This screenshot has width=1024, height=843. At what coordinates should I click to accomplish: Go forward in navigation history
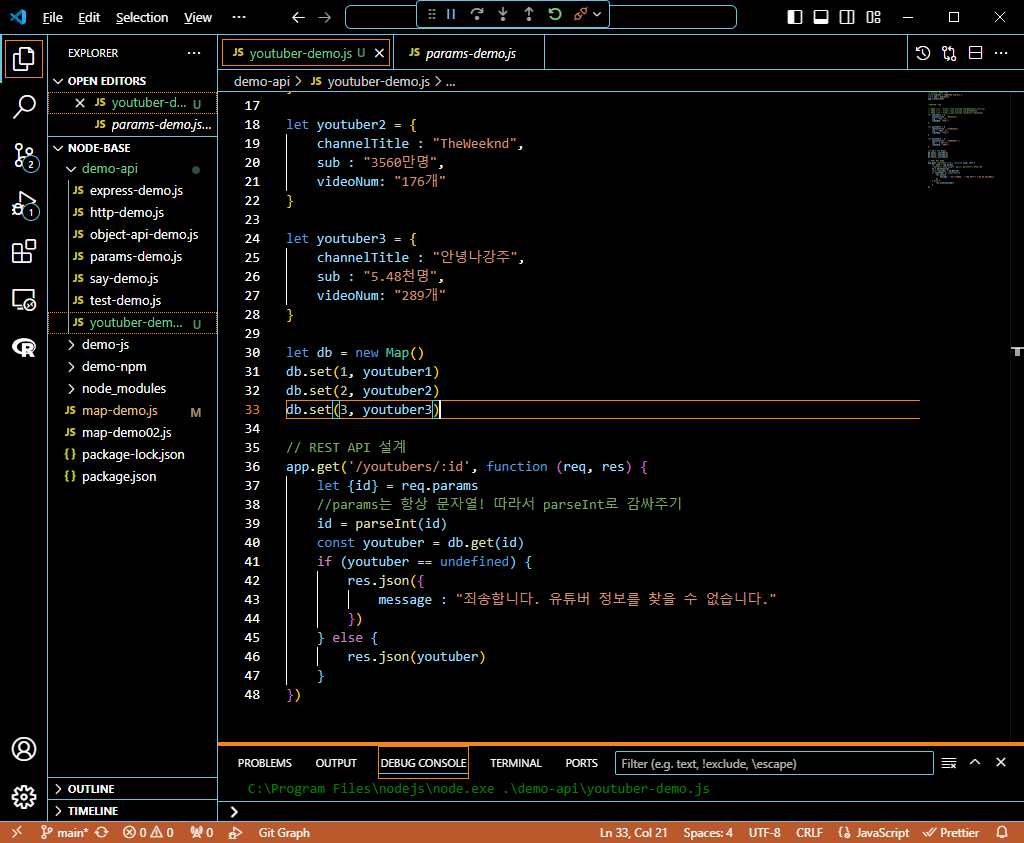pyautogui.click(x=325, y=18)
